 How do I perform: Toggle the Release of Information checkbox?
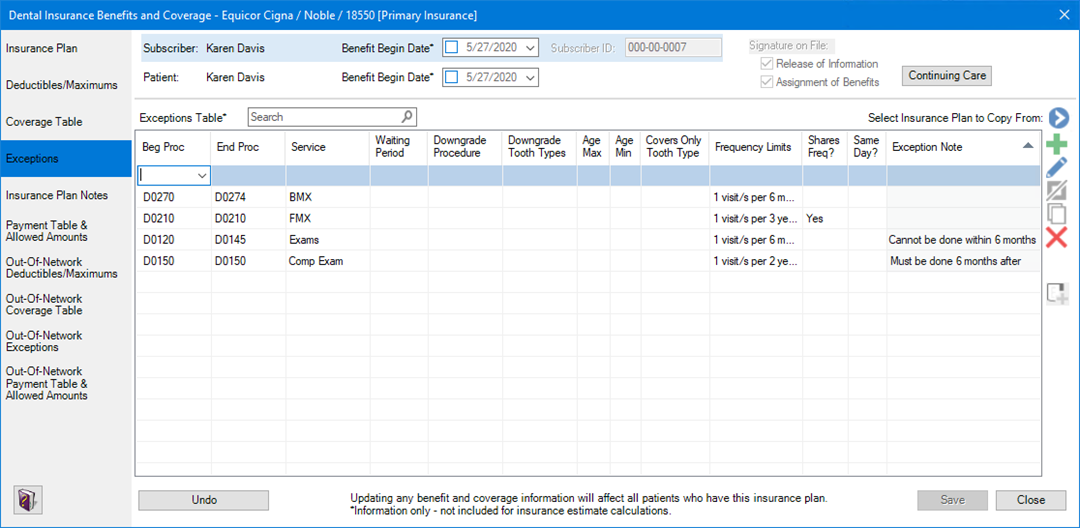[x=766, y=64]
